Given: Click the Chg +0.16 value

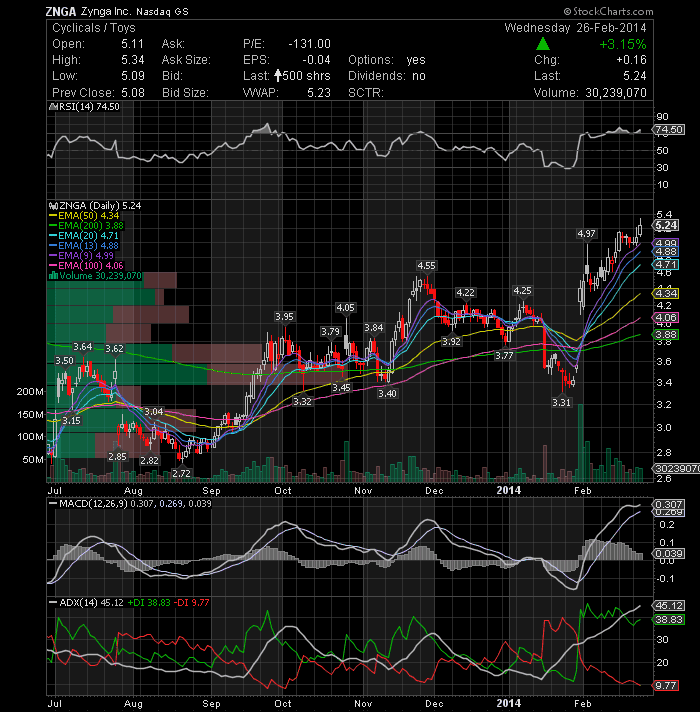Looking at the screenshot, I should point(631,60).
